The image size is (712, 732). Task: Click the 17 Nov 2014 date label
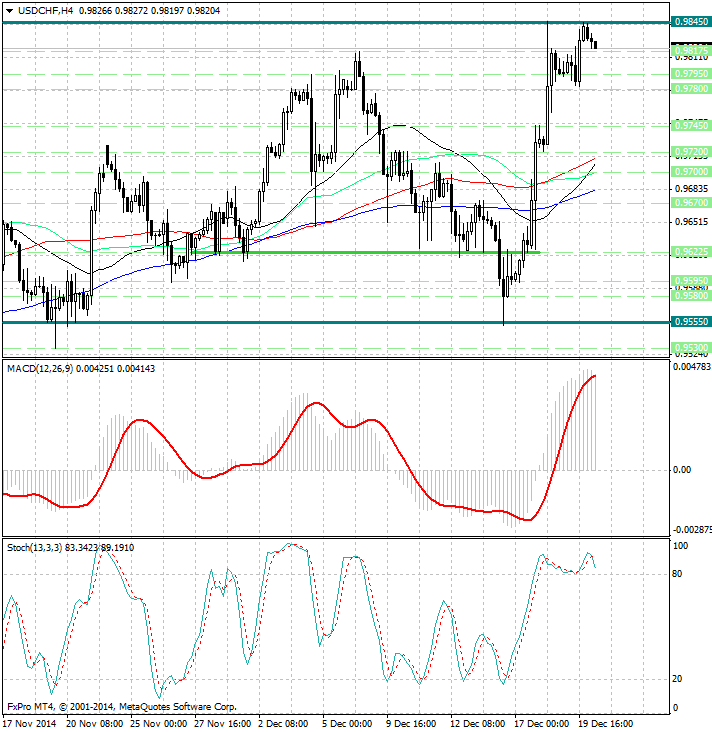29,724
